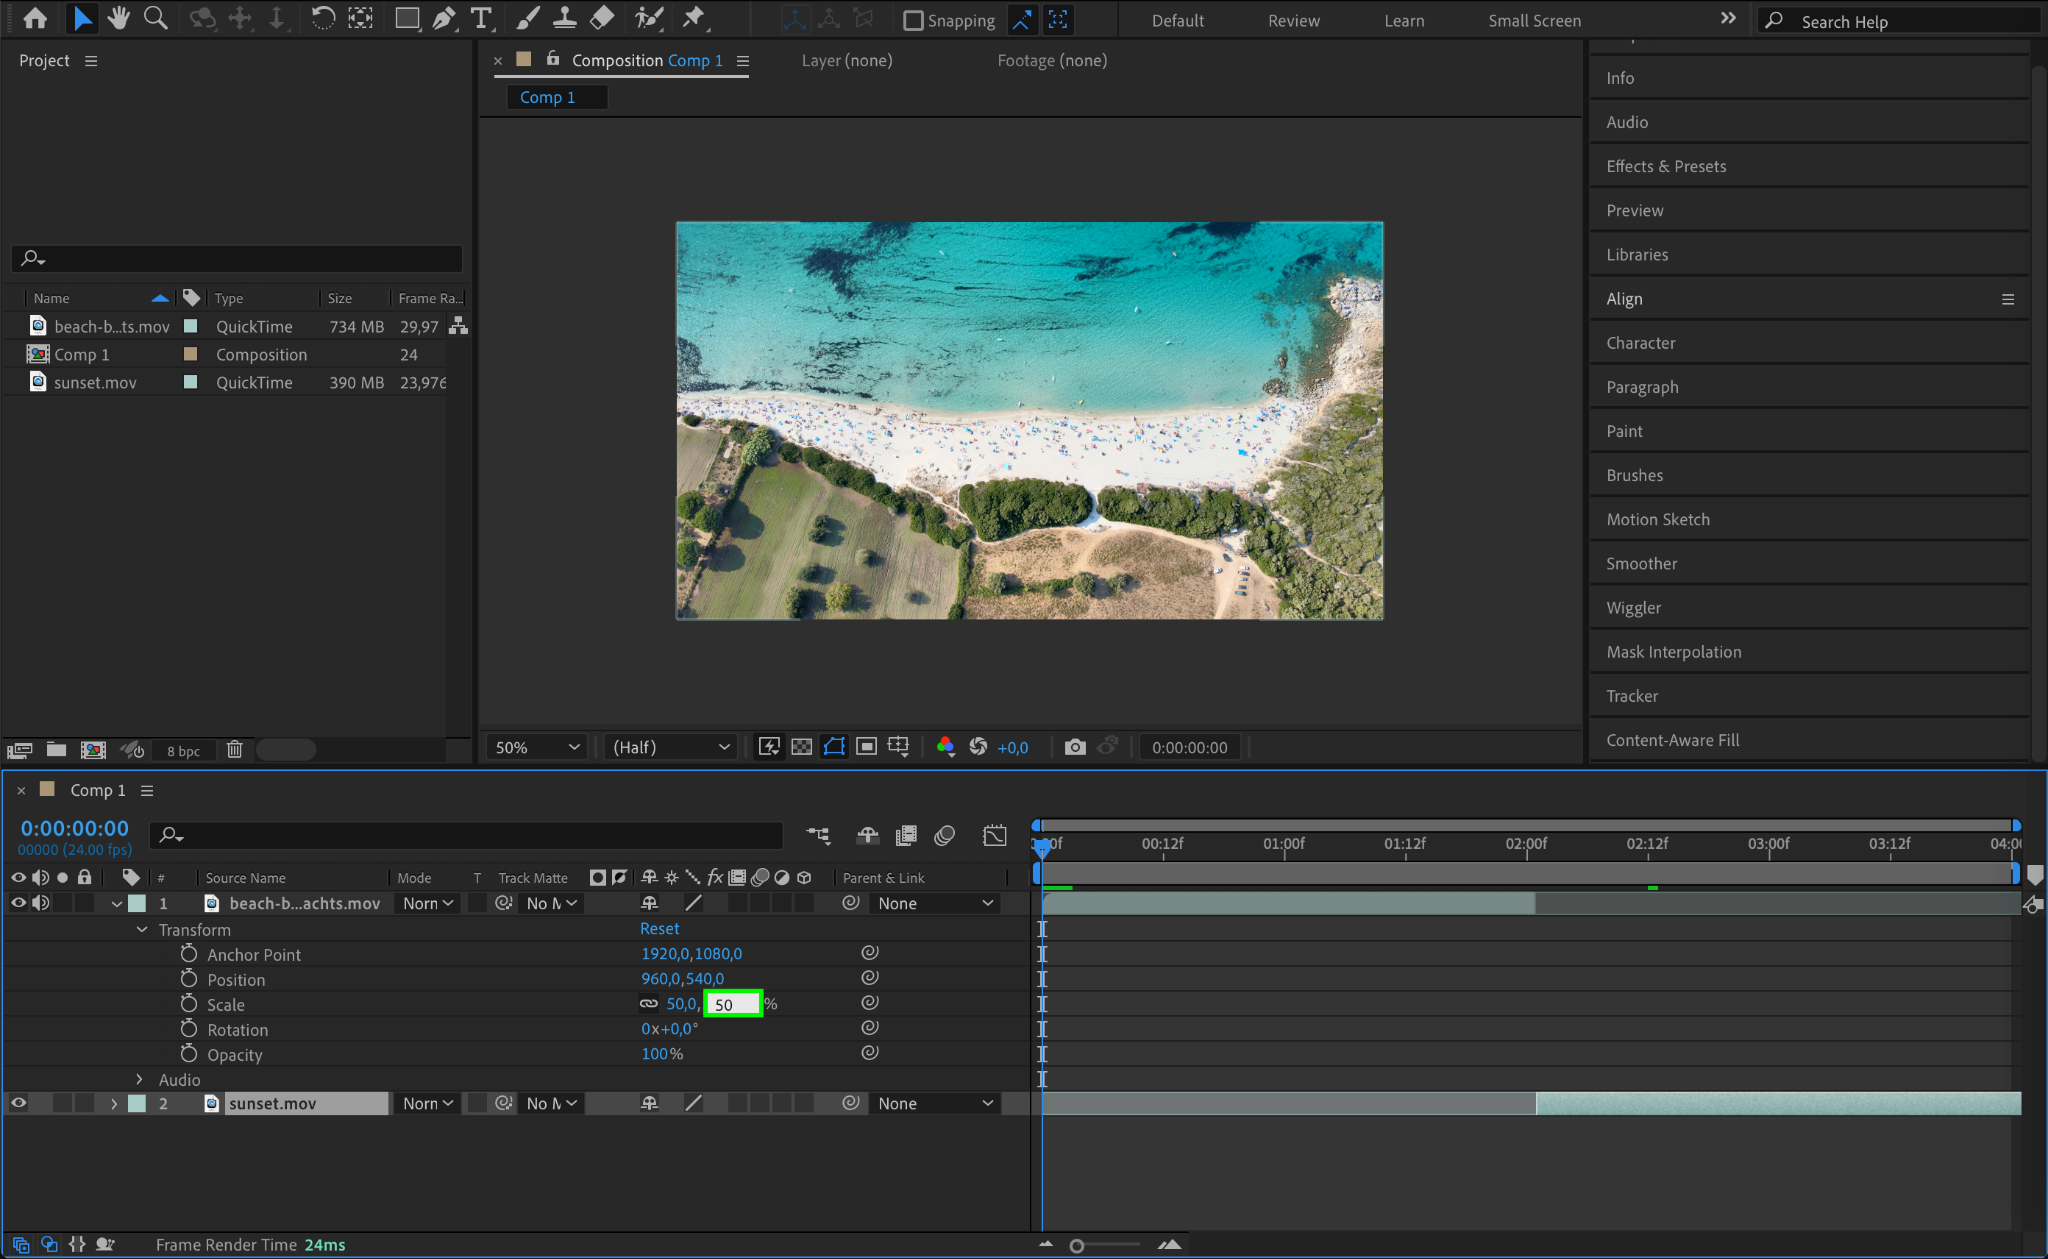Open the 50% magnification dropdown
2048x1259 pixels.
537,747
